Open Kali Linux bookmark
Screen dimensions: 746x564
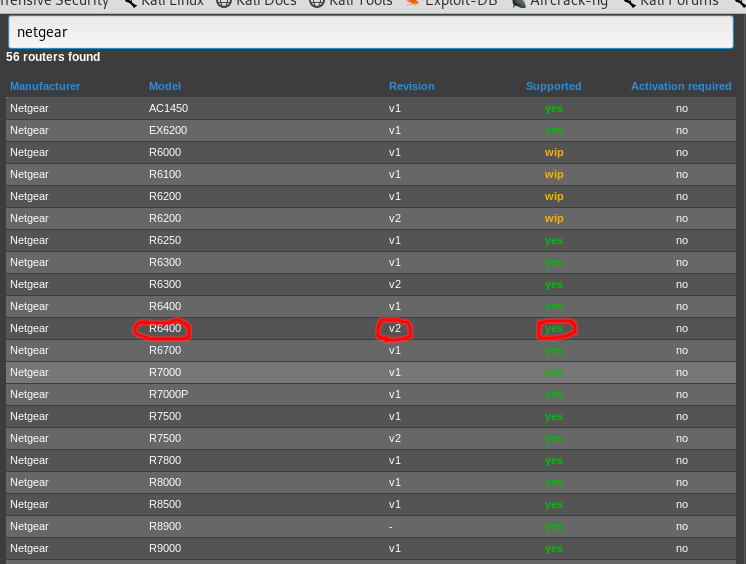(163, 4)
